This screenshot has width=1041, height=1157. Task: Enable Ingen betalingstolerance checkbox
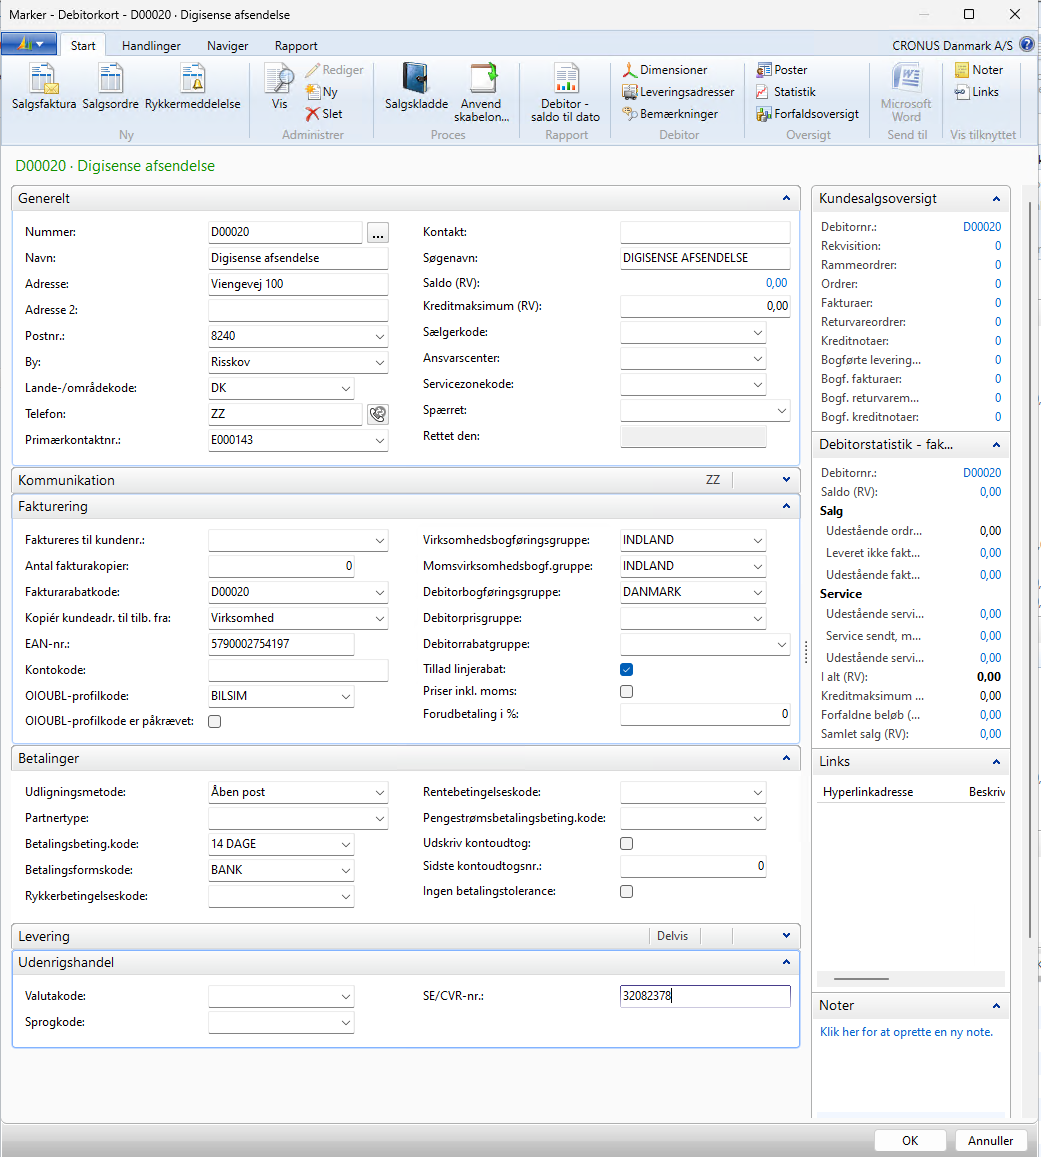point(626,891)
